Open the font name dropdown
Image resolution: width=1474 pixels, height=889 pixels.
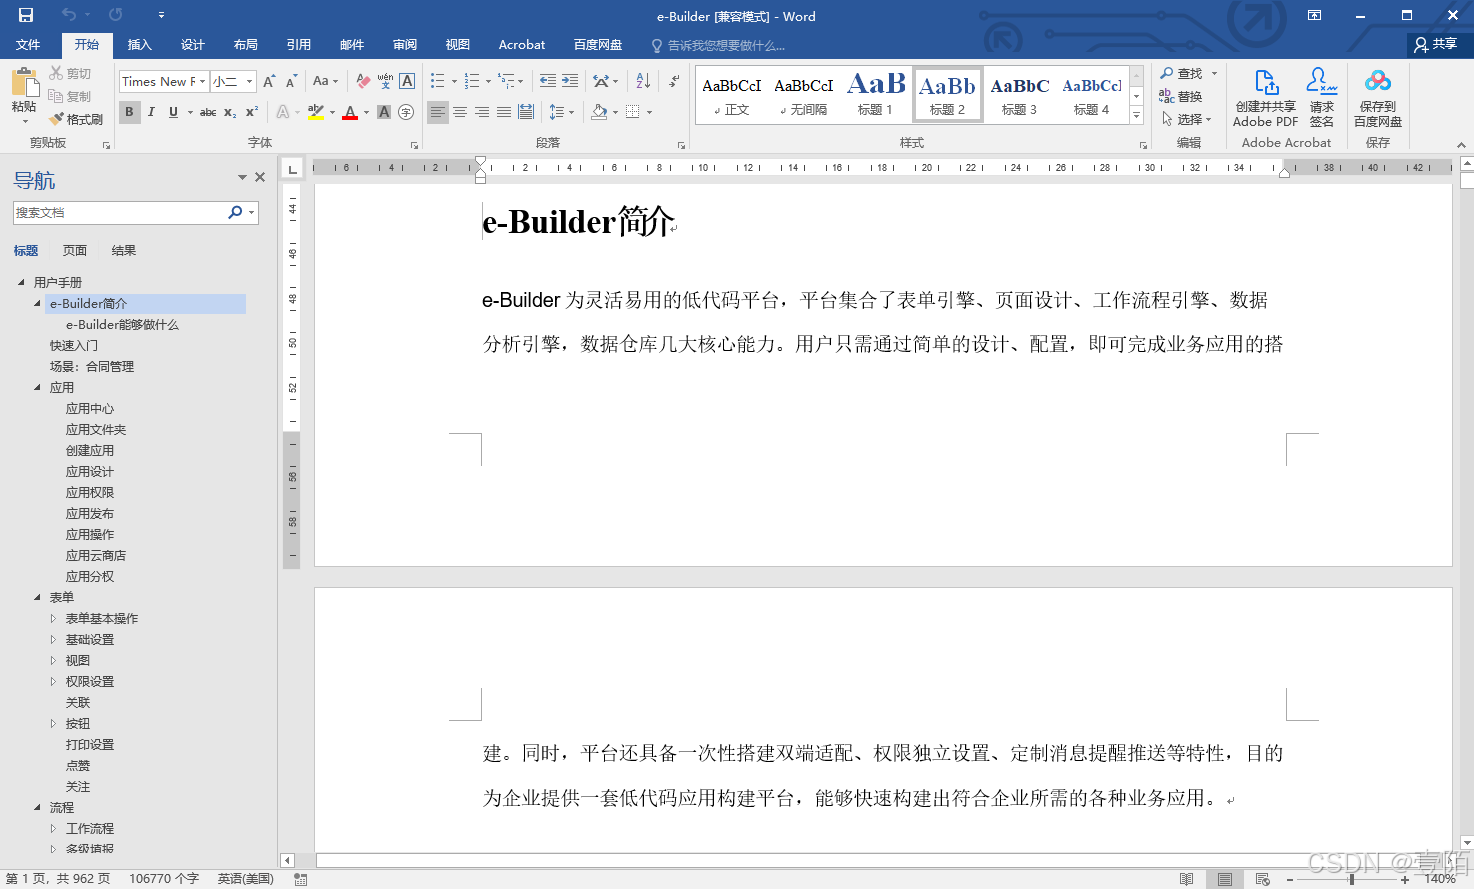tap(202, 81)
